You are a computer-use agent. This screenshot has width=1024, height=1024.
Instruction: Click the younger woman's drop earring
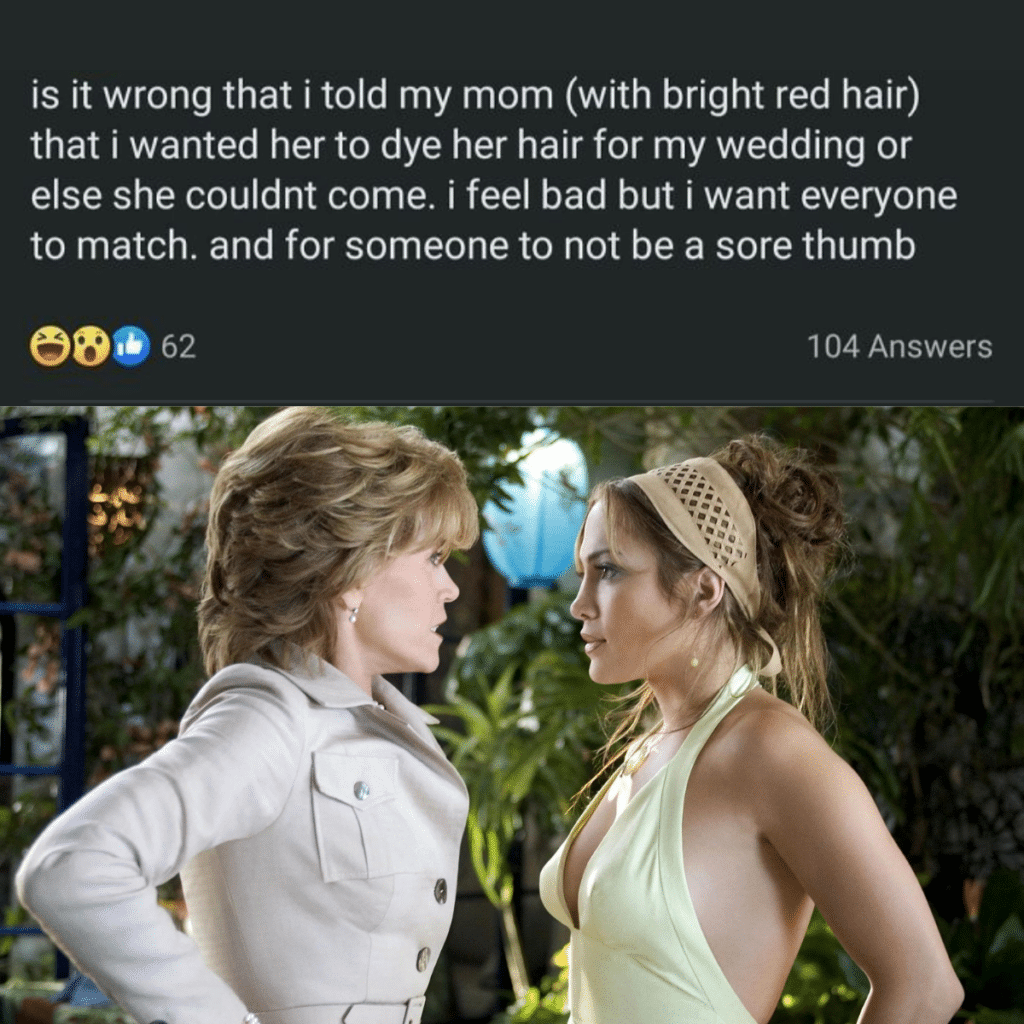pos(694,660)
